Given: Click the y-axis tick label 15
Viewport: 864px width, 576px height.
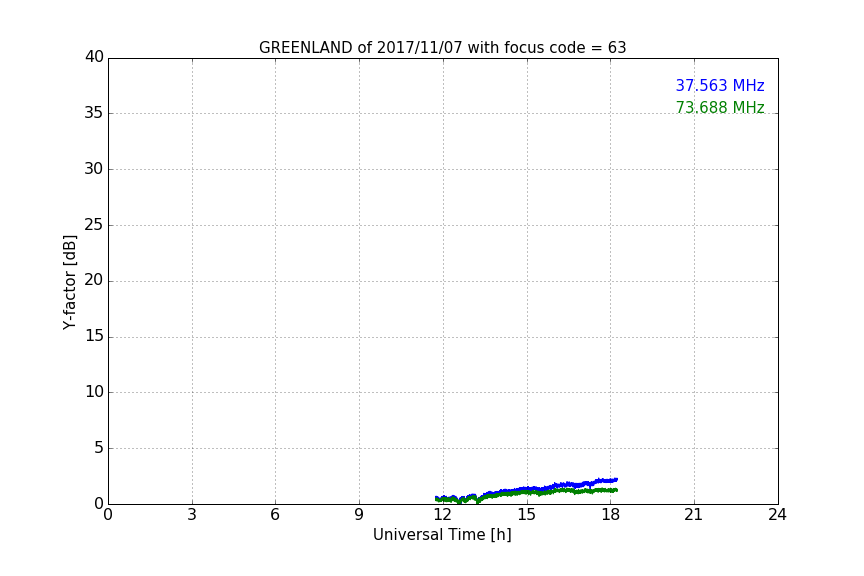Looking at the screenshot, I should point(94,336).
